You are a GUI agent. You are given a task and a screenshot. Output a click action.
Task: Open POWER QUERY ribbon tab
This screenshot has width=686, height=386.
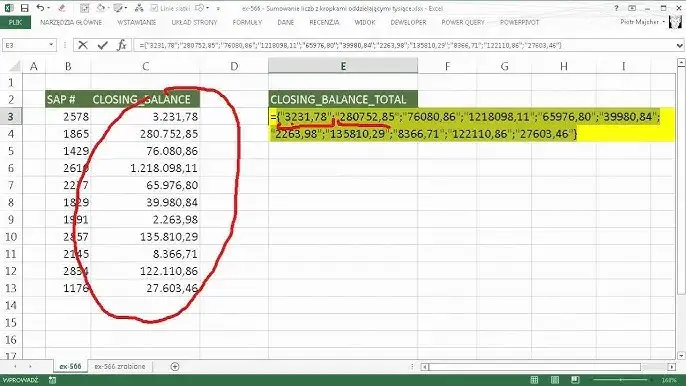tap(463, 22)
